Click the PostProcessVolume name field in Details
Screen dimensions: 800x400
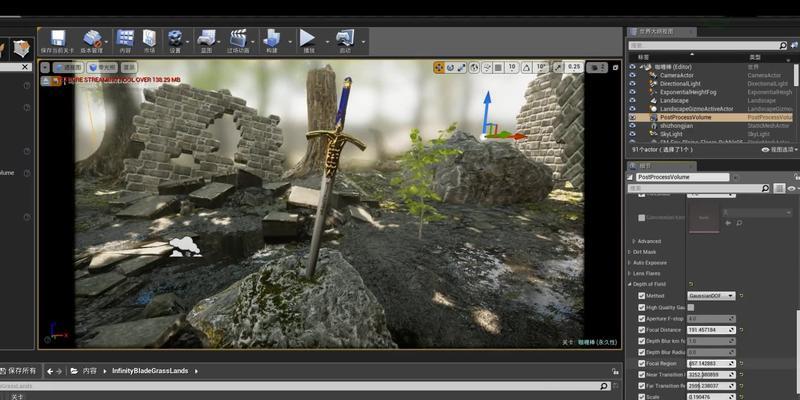click(x=683, y=177)
